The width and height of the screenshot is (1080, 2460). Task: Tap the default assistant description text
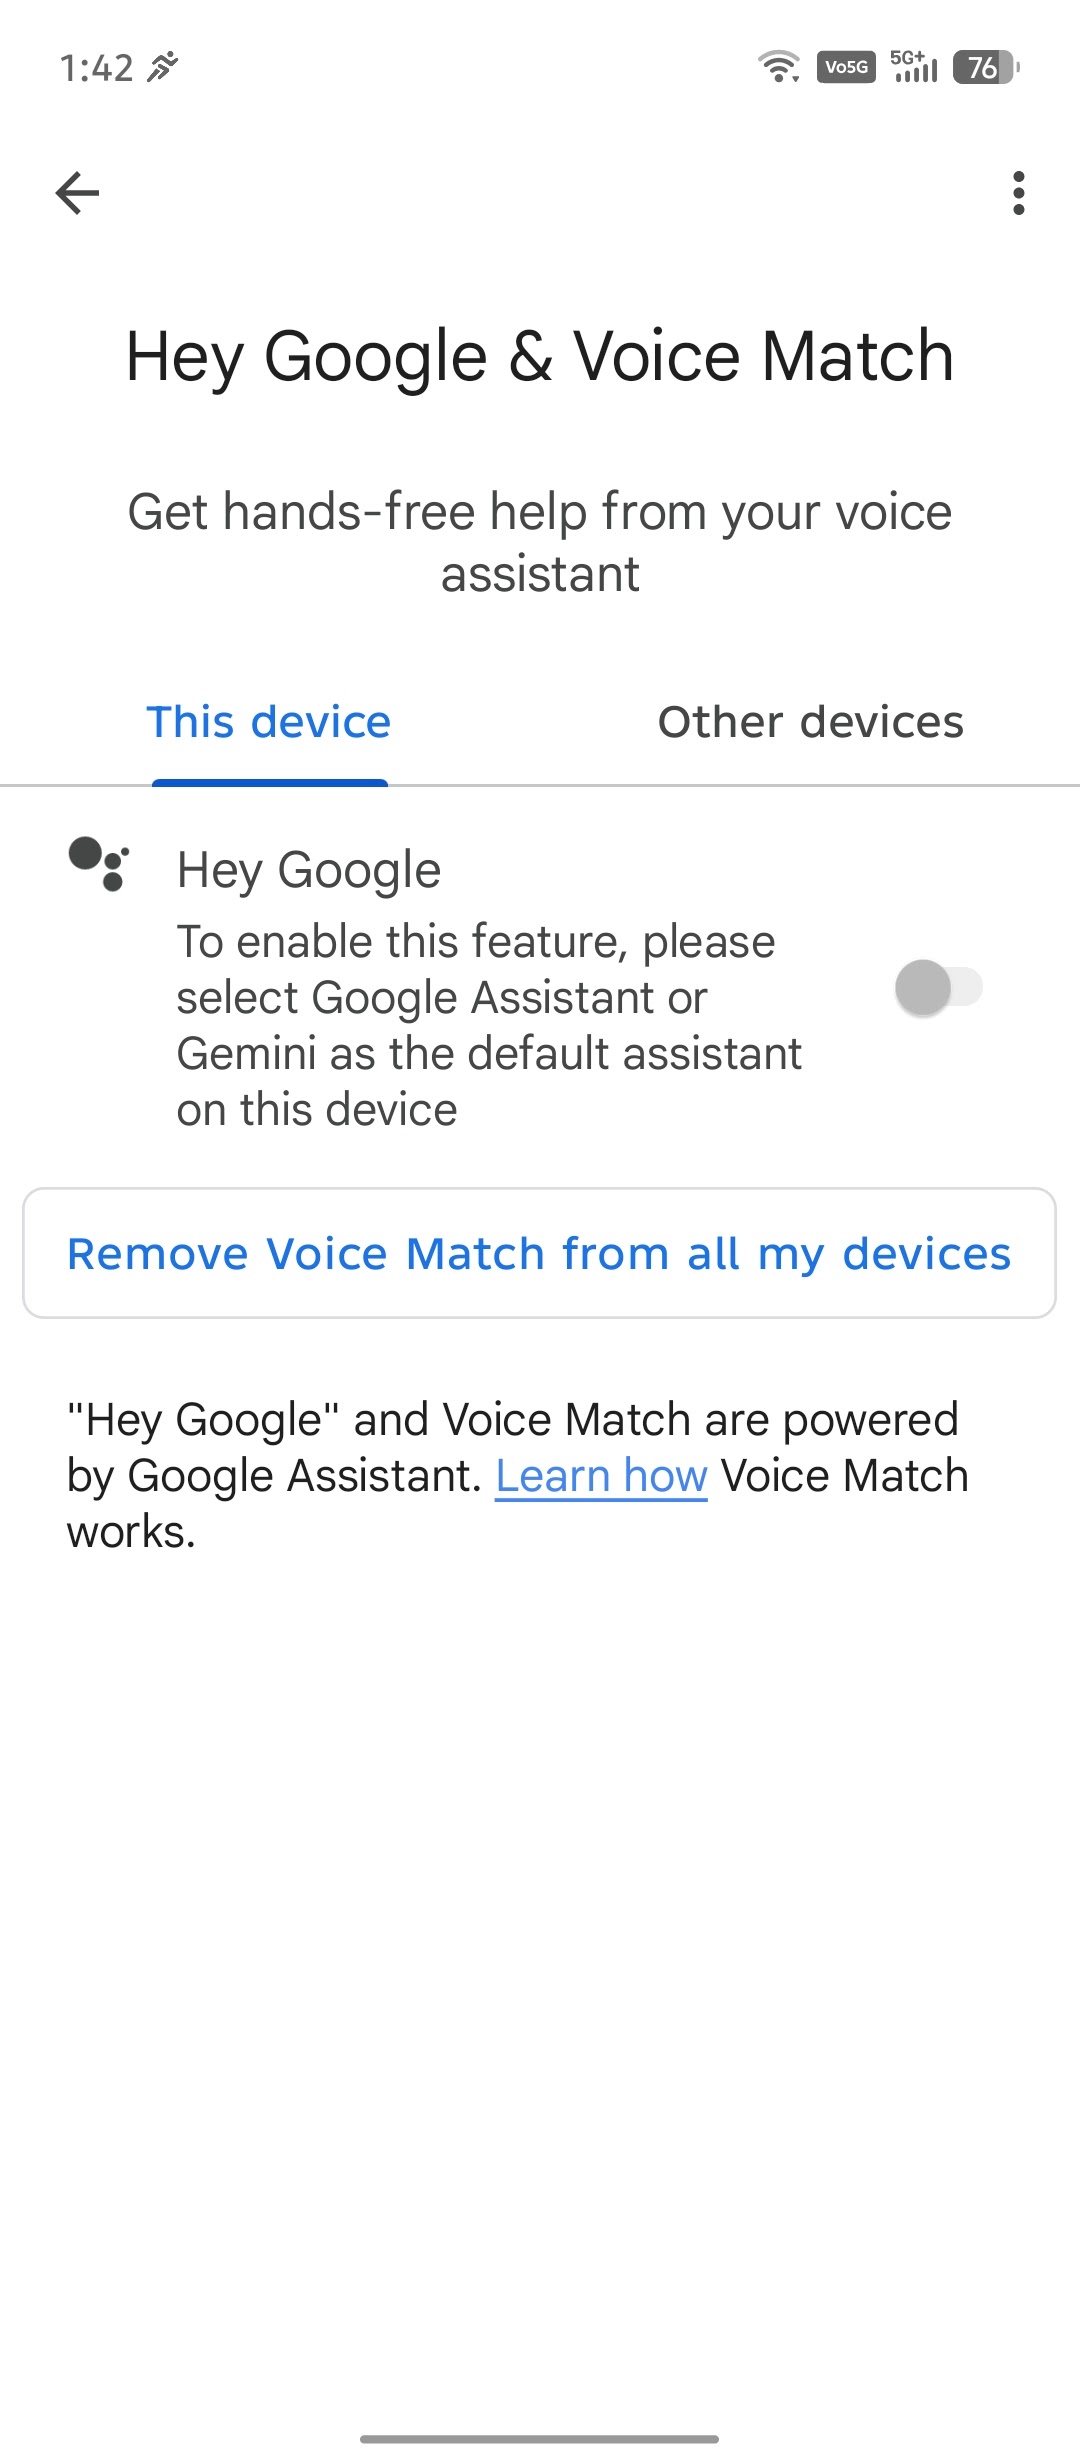coord(489,1026)
